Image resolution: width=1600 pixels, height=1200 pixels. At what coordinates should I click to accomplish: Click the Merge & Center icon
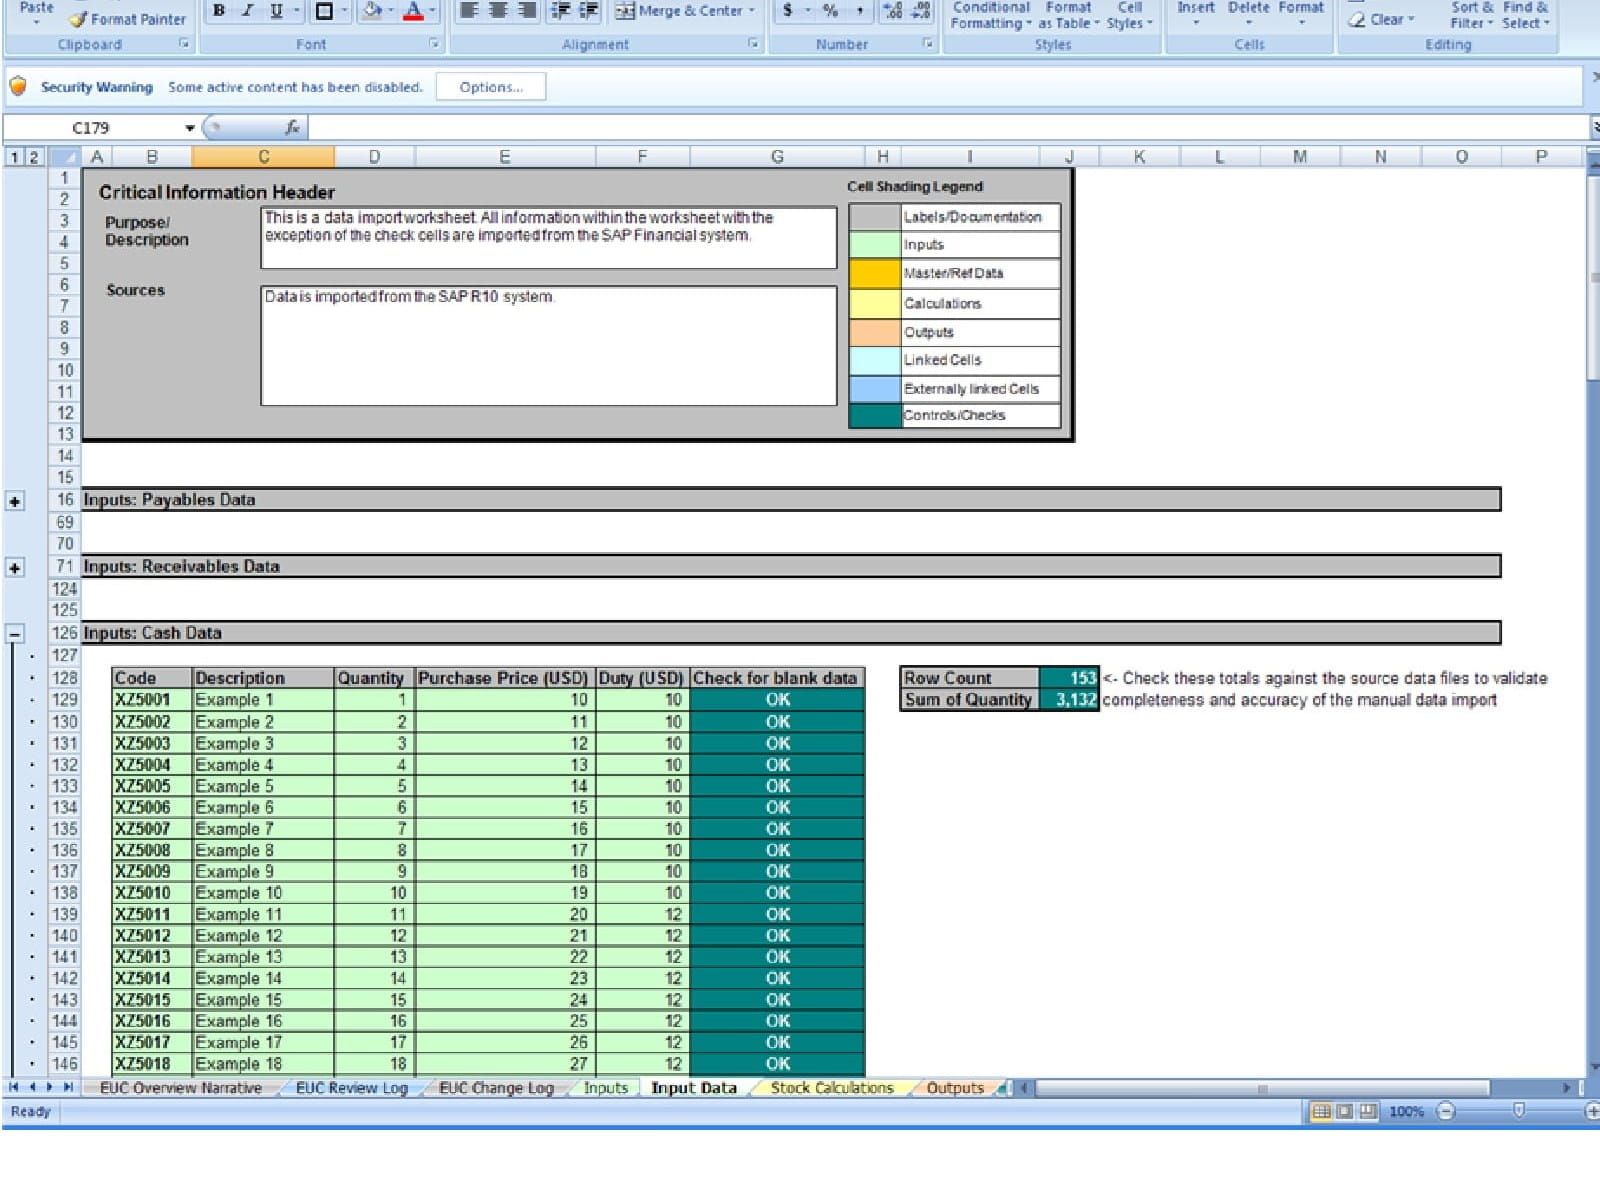click(625, 11)
